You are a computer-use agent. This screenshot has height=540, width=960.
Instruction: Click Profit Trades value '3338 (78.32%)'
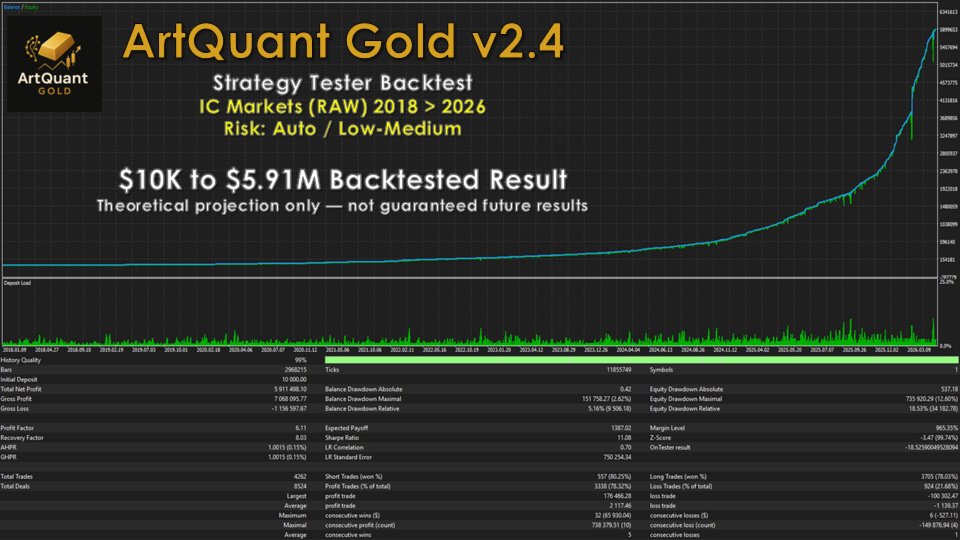[612, 486]
